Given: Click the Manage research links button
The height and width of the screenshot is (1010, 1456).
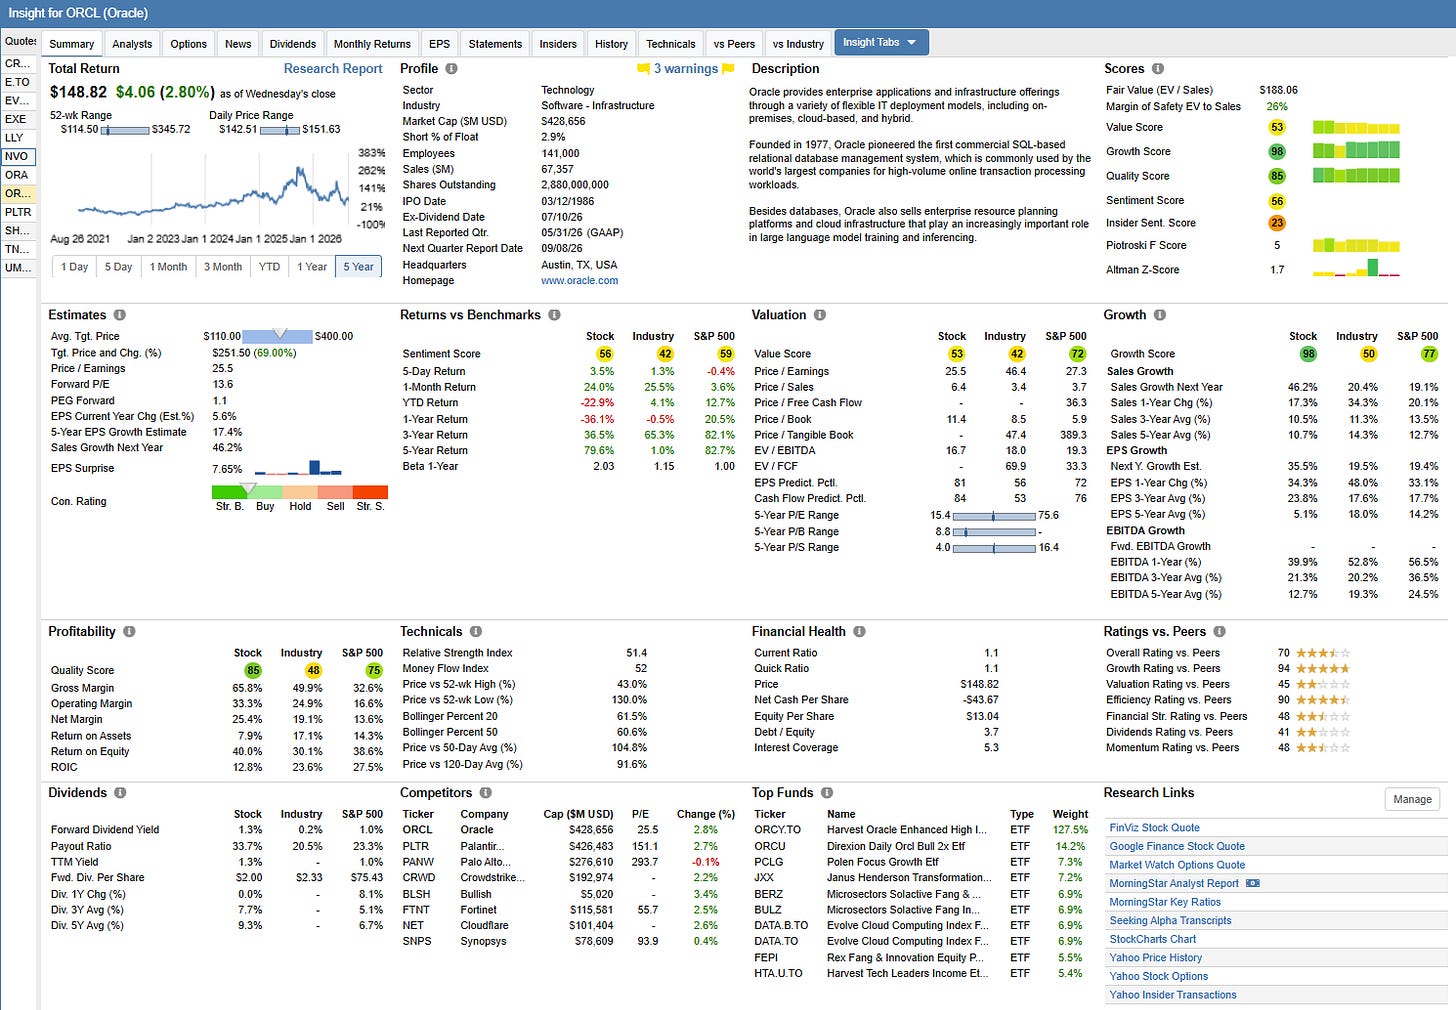Looking at the screenshot, I should coord(1412,799).
